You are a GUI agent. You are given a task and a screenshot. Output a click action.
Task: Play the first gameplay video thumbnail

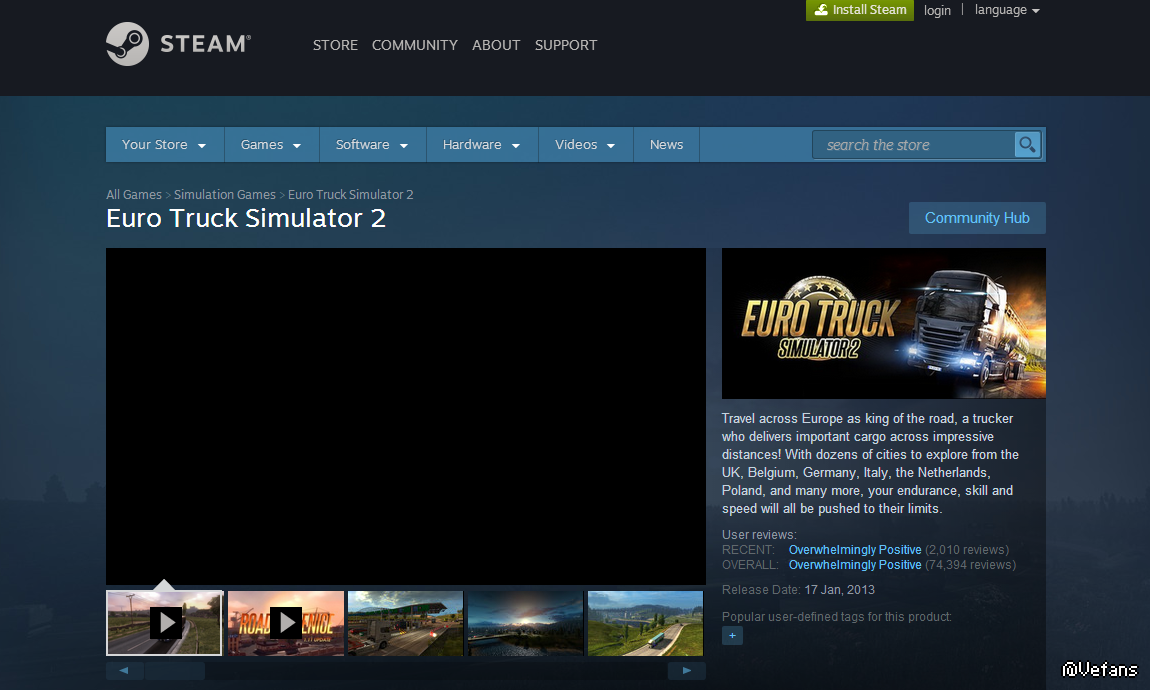(164, 623)
